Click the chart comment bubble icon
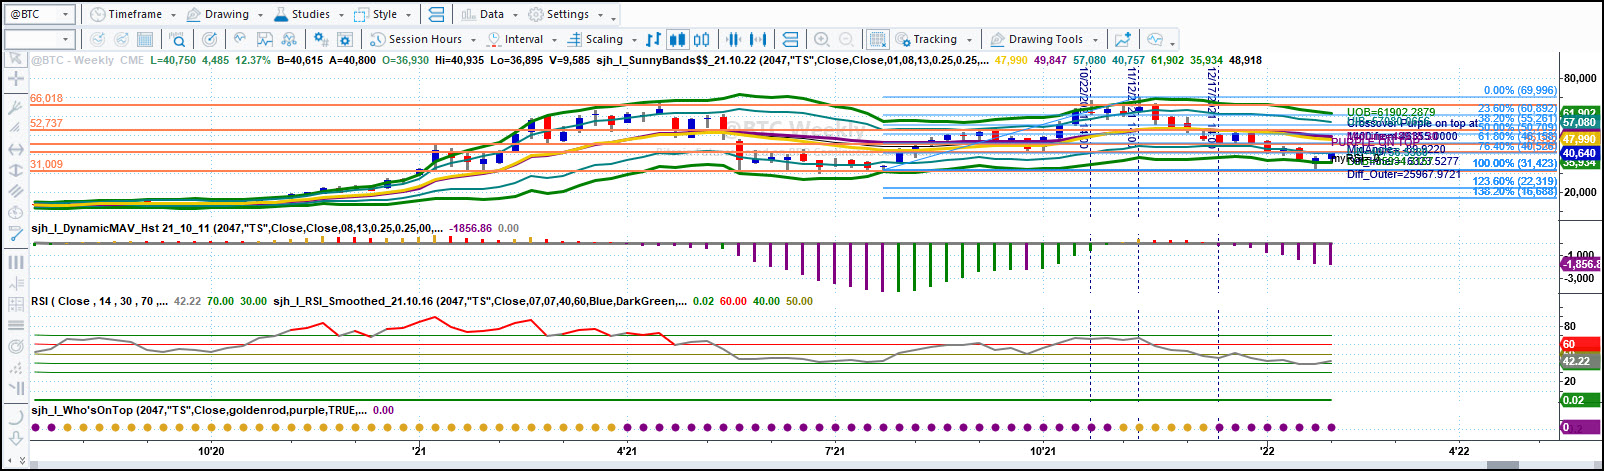This screenshot has height=471, width=1604. click(x=1155, y=39)
